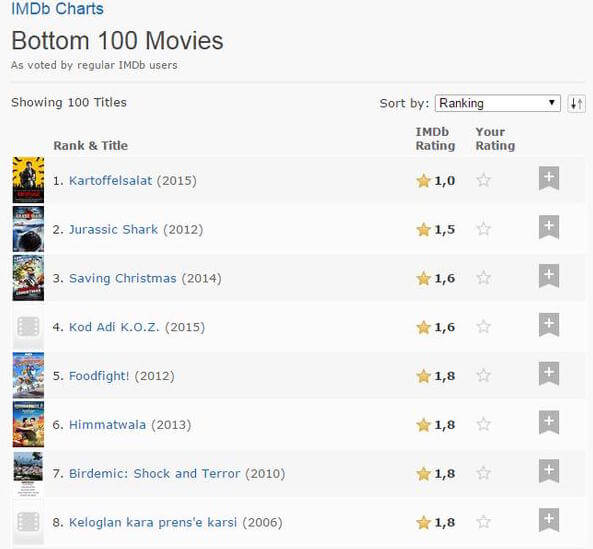
Task: Add Himmatwala to watchlist ribbon
Action: pos(549,422)
